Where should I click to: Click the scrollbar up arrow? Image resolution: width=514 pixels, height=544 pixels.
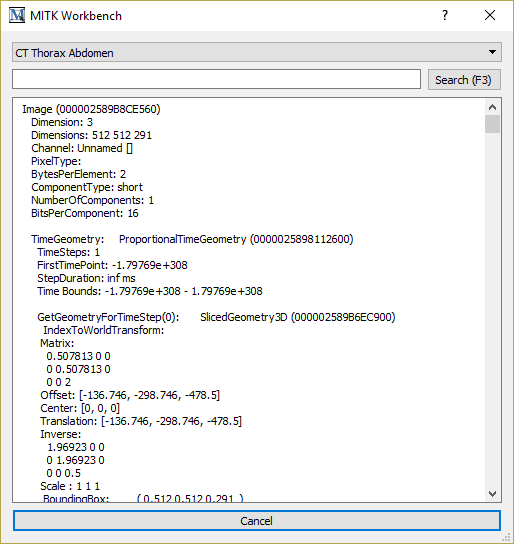492,108
